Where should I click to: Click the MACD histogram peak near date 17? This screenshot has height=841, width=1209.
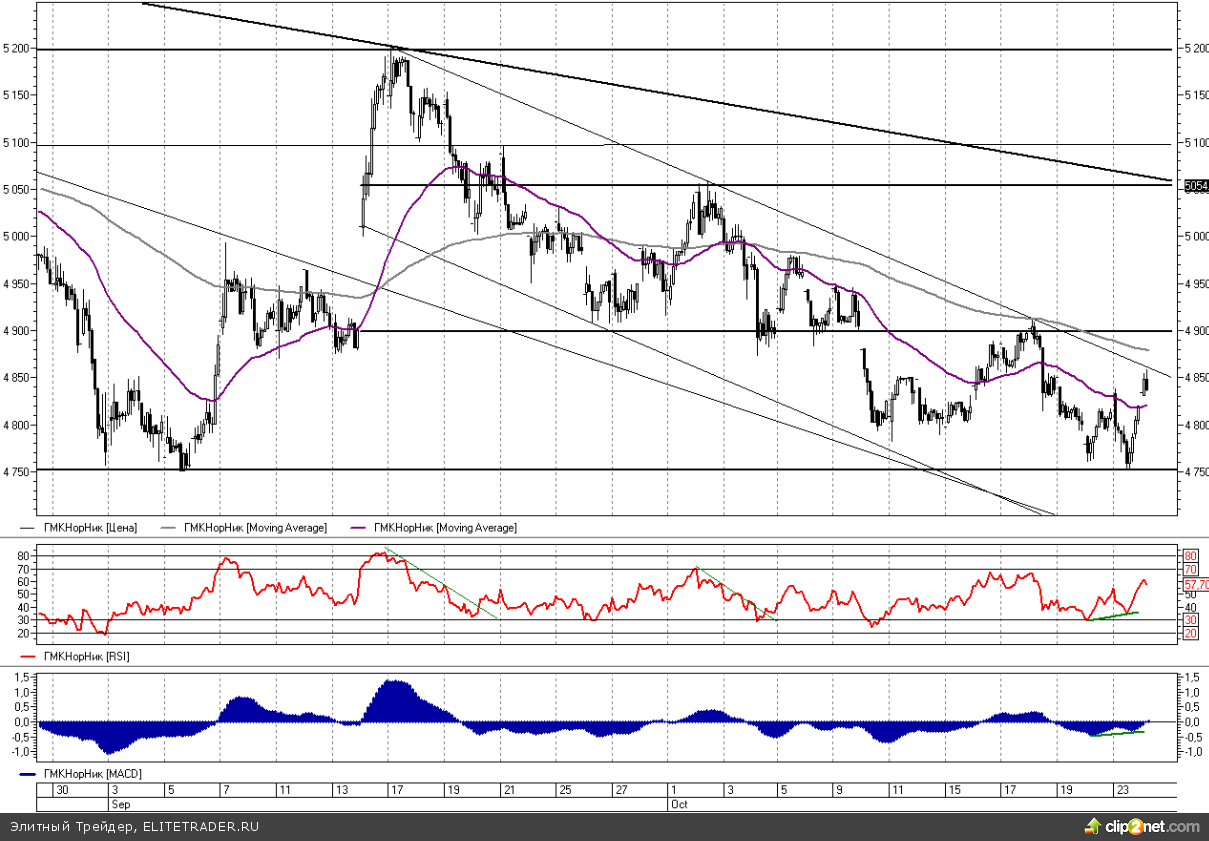click(397, 684)
